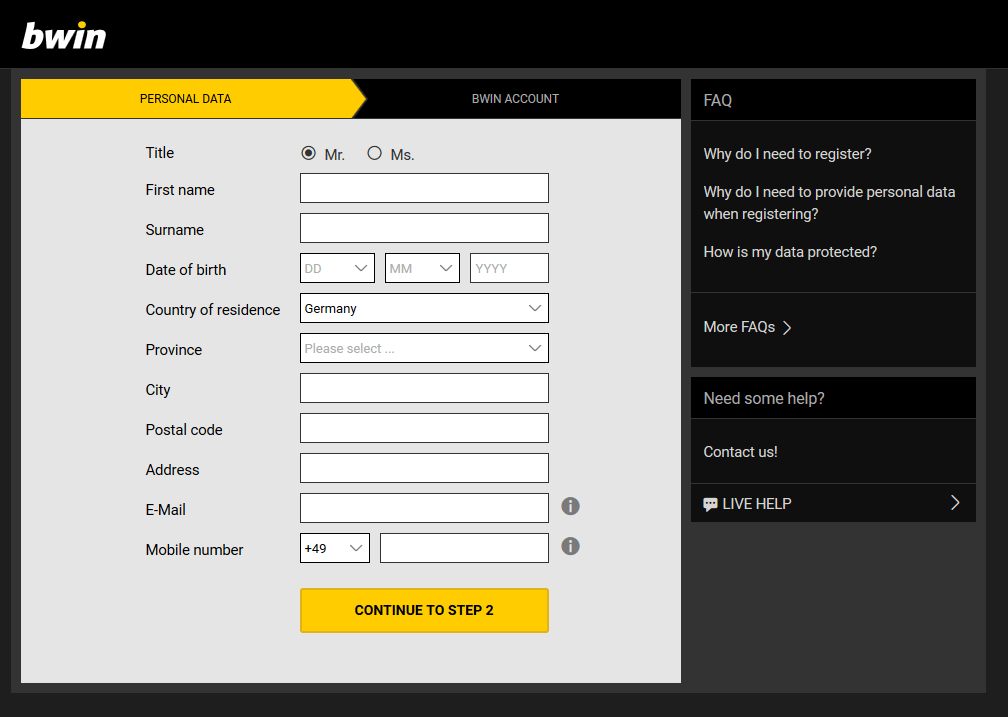Viewport: 1008px width, 717px height.
Task: Click the Contact us! link
Action: click(x=741, y=451)
